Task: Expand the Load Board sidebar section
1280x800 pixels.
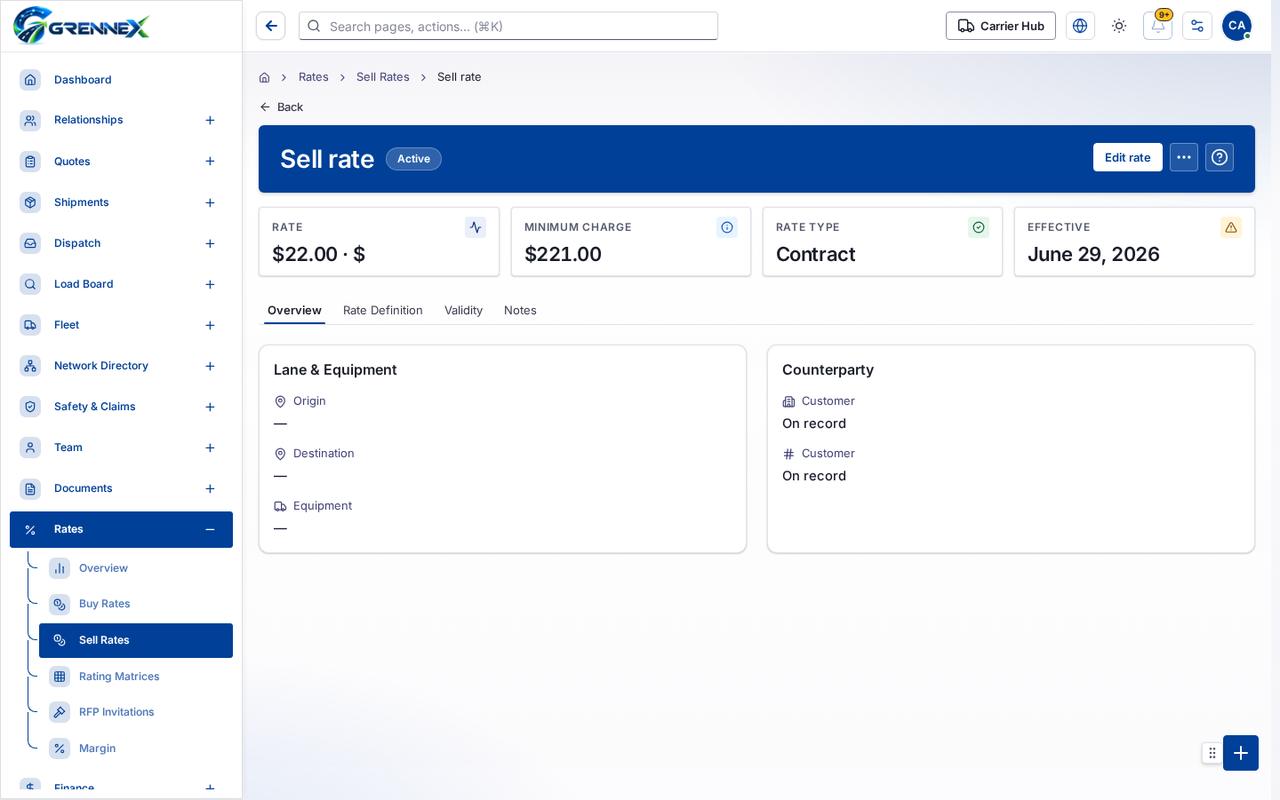Action: pyautogui.click(x=210, y=285)
